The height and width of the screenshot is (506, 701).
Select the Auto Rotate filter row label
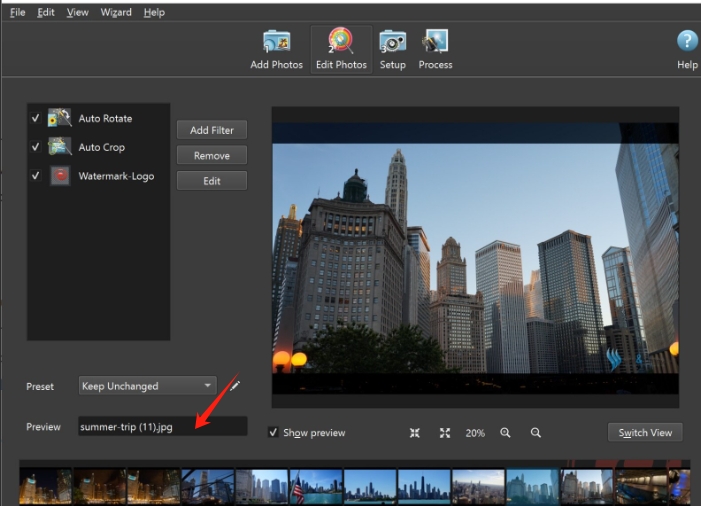(105, 118)
